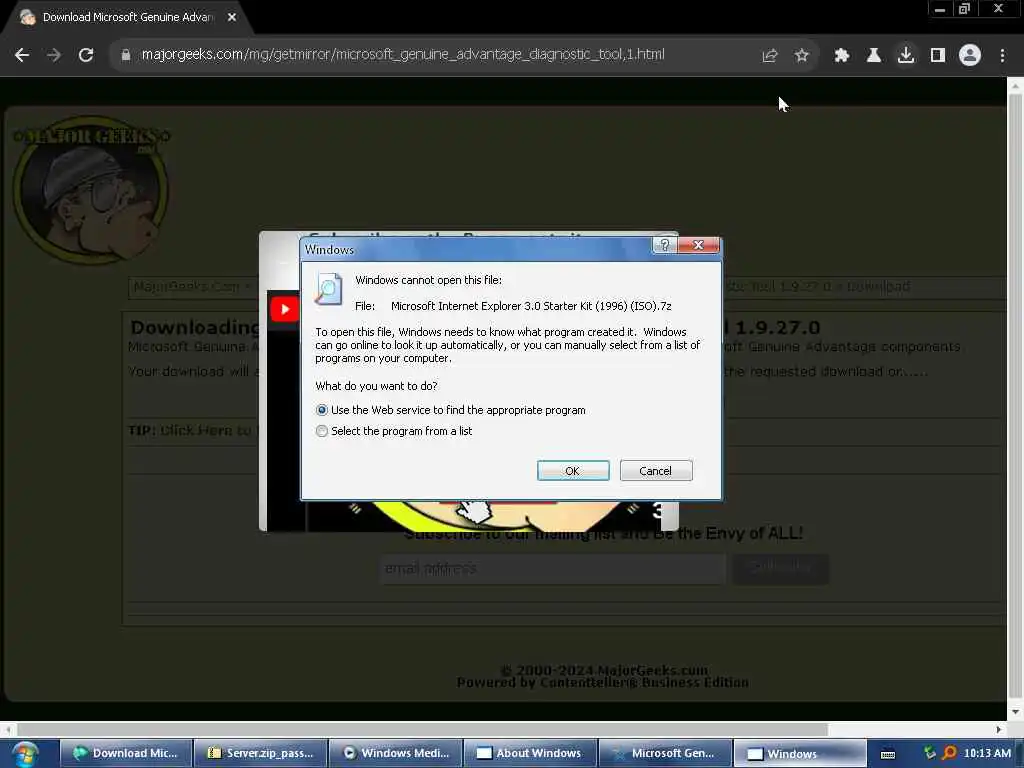Click the keyboard icon in system tray
Viewport: 1024px width, 768px height.
888,754
